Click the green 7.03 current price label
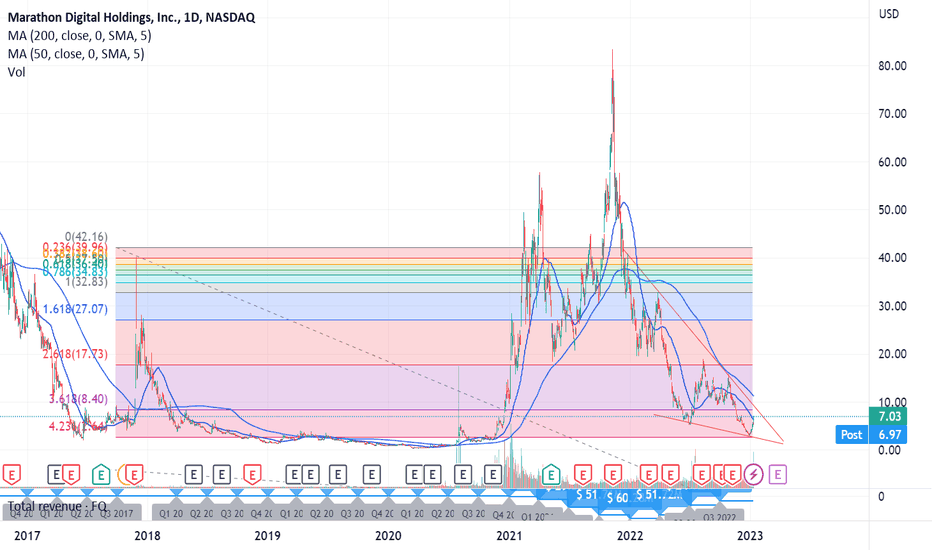 point(889,417)
